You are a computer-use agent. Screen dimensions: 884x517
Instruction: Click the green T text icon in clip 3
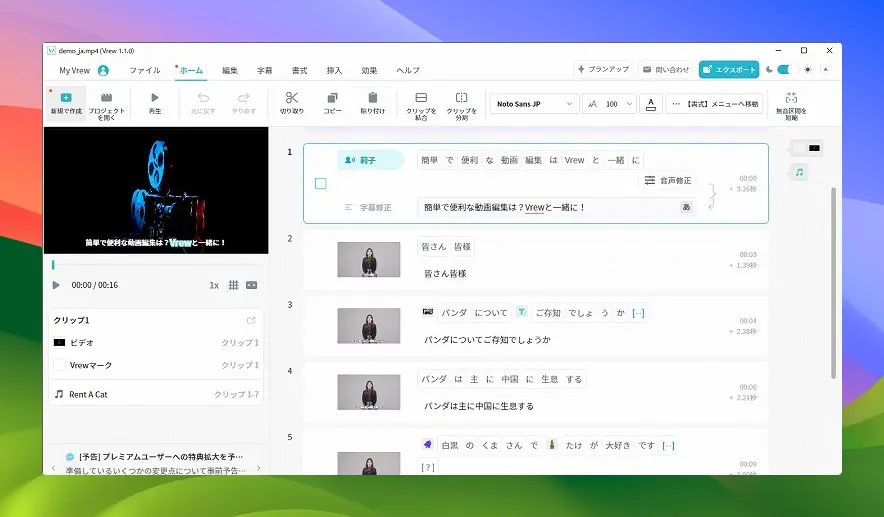(522, 312)
